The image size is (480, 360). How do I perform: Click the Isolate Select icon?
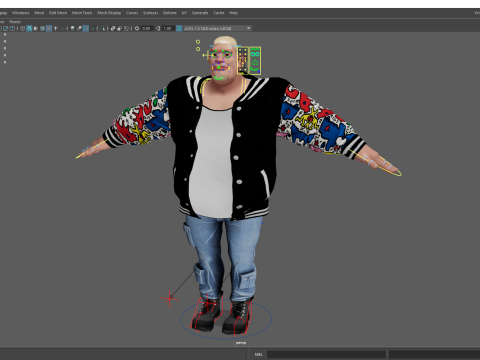pyautogui.click(x=102, y=28)
